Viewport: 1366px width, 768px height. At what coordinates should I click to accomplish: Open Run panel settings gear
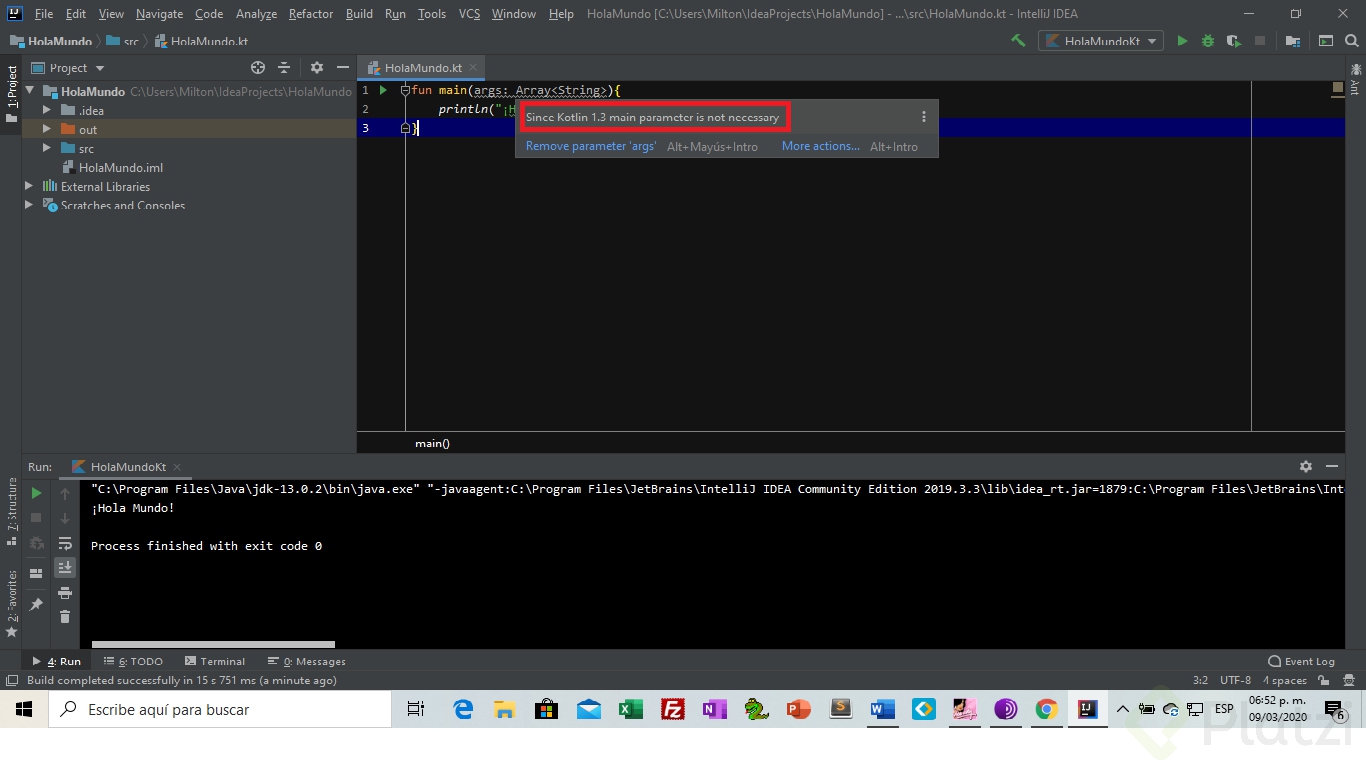(x=1306, y=467)
